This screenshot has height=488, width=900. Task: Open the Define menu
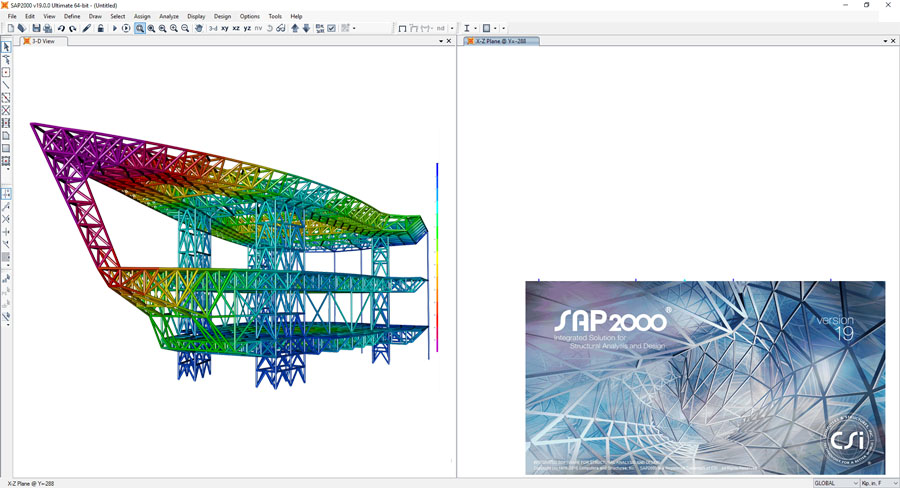point(72,16)
